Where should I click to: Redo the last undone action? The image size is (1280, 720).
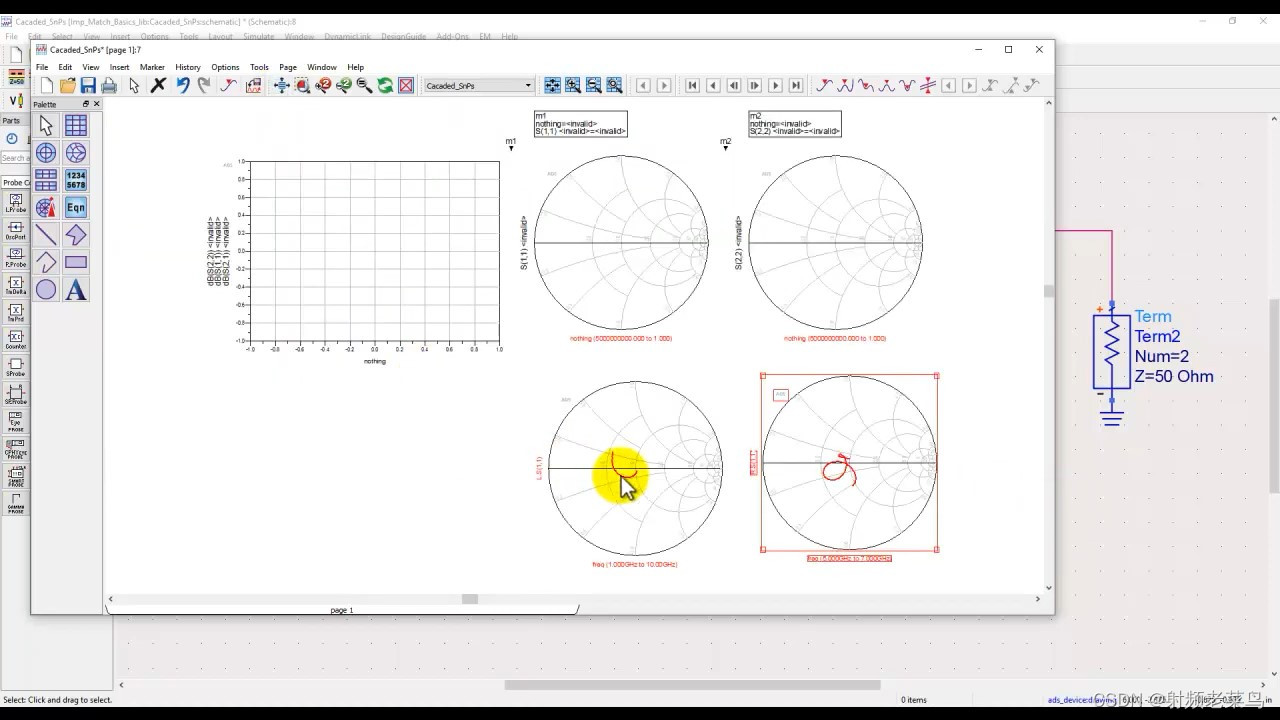coord(204,86)
